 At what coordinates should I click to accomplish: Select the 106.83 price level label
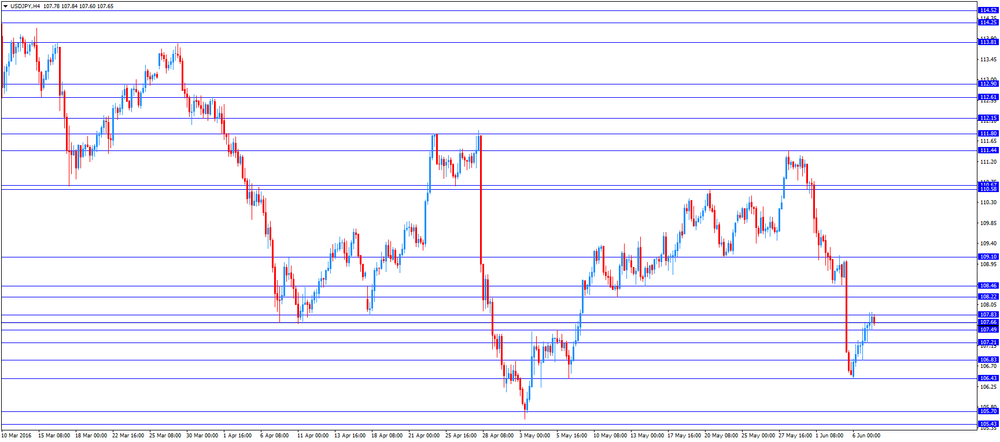[988, 360]
